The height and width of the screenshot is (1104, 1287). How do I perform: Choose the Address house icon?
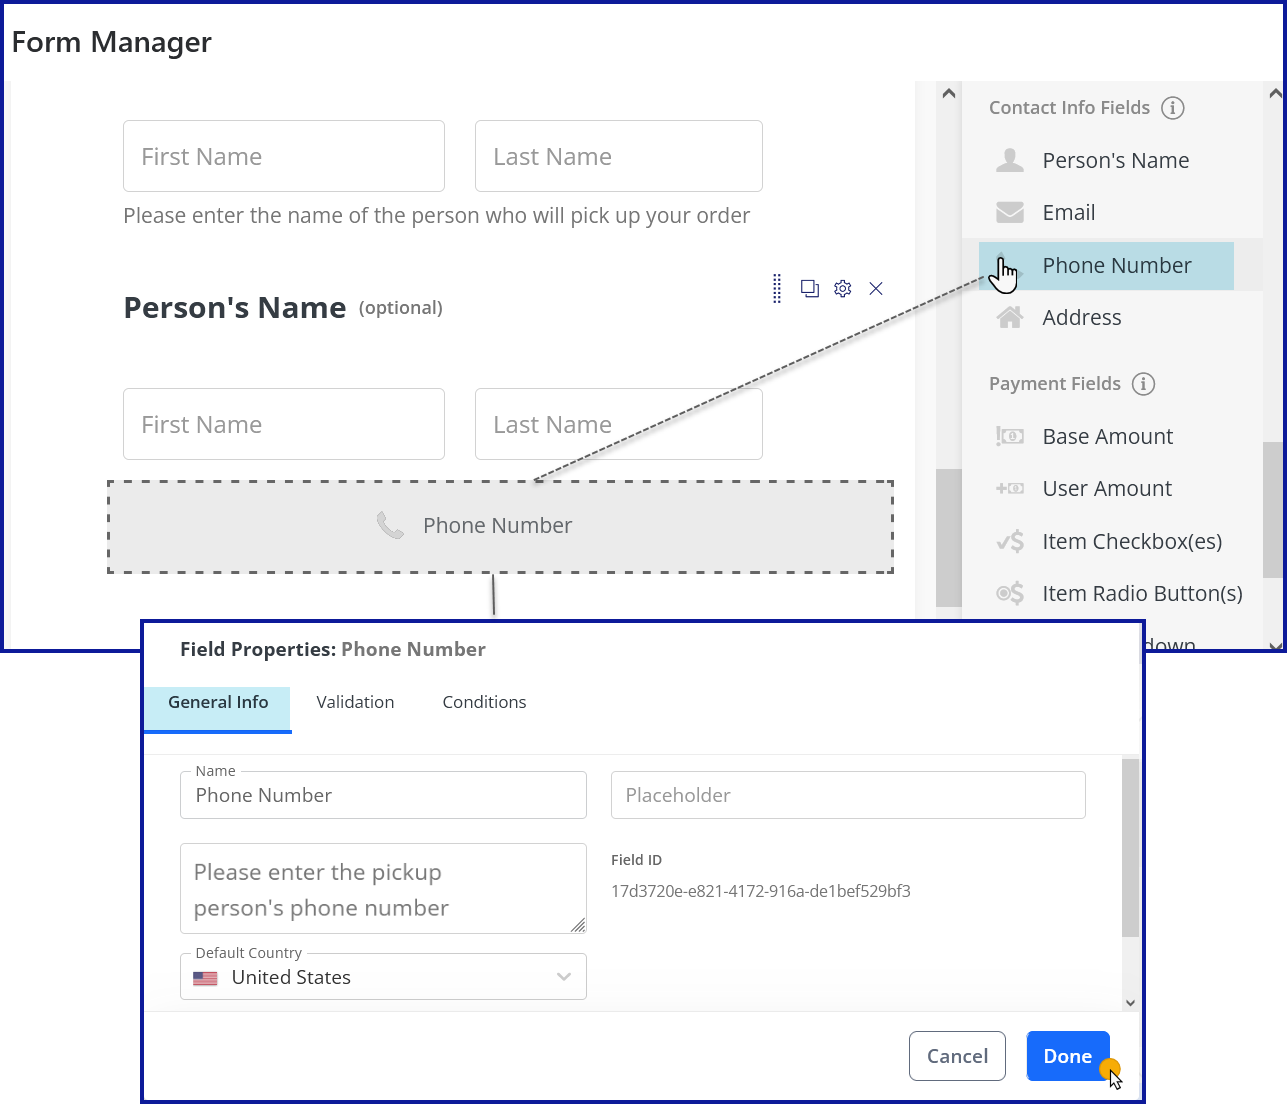point(1010,318)
